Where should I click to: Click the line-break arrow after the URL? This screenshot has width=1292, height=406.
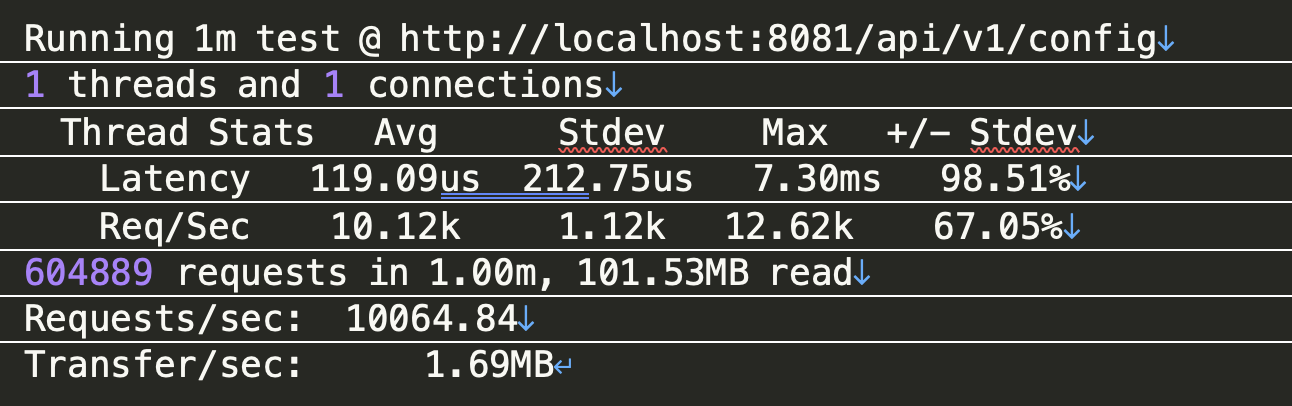point(1166,41)
